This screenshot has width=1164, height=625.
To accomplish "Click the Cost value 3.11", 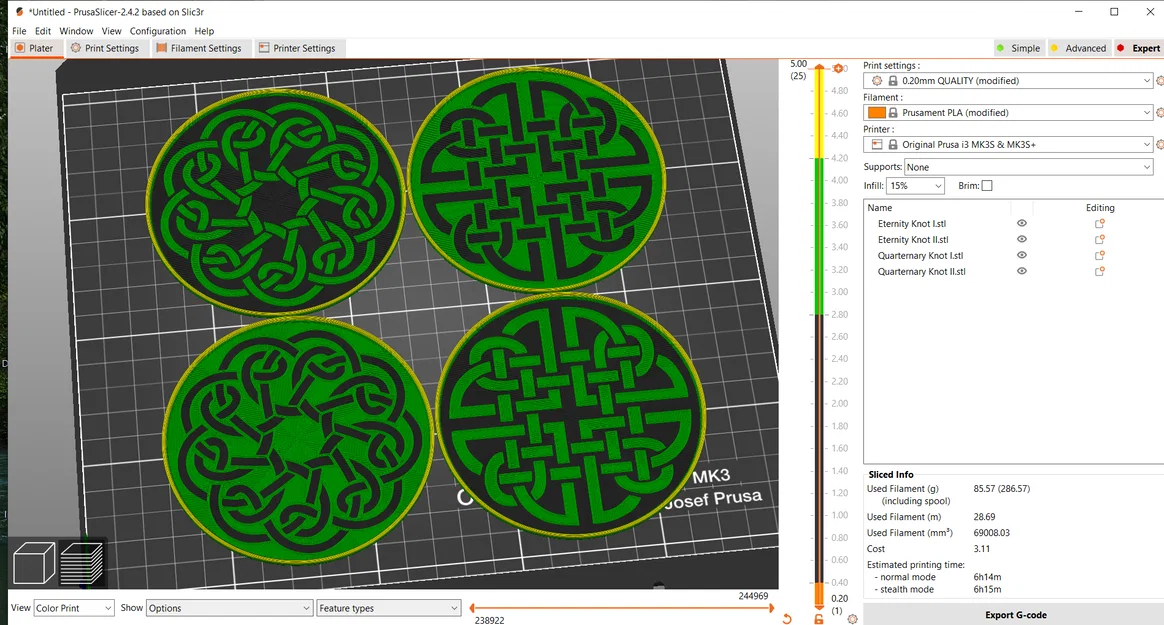I will [x=981, y=549].
